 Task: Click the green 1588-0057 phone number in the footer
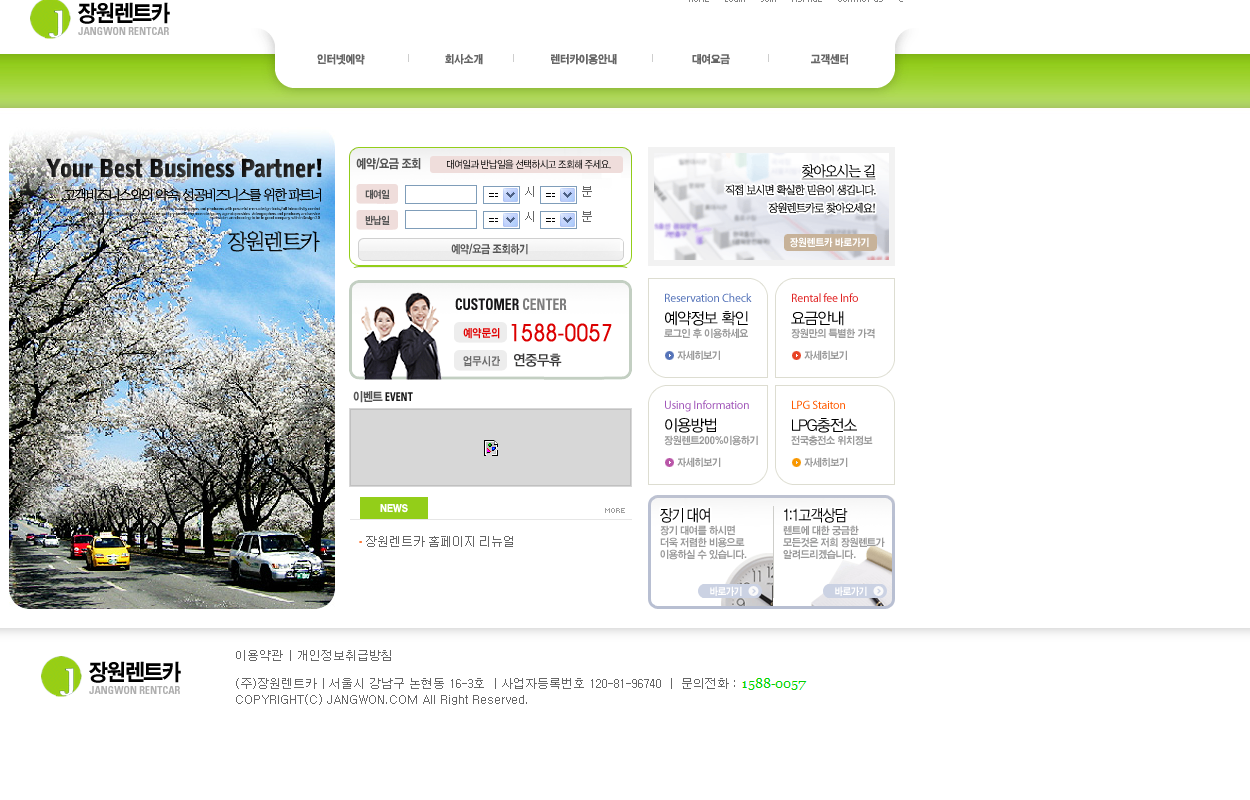click(x=774, y=684)
